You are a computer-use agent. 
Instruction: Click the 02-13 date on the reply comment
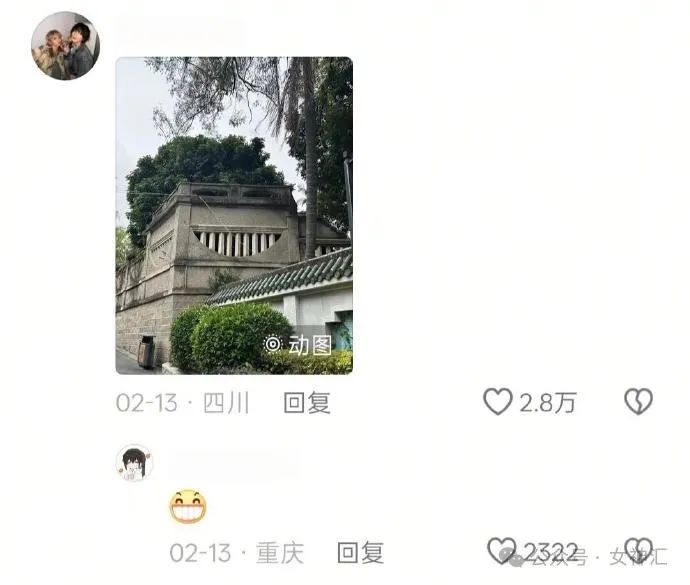point(200,553)
